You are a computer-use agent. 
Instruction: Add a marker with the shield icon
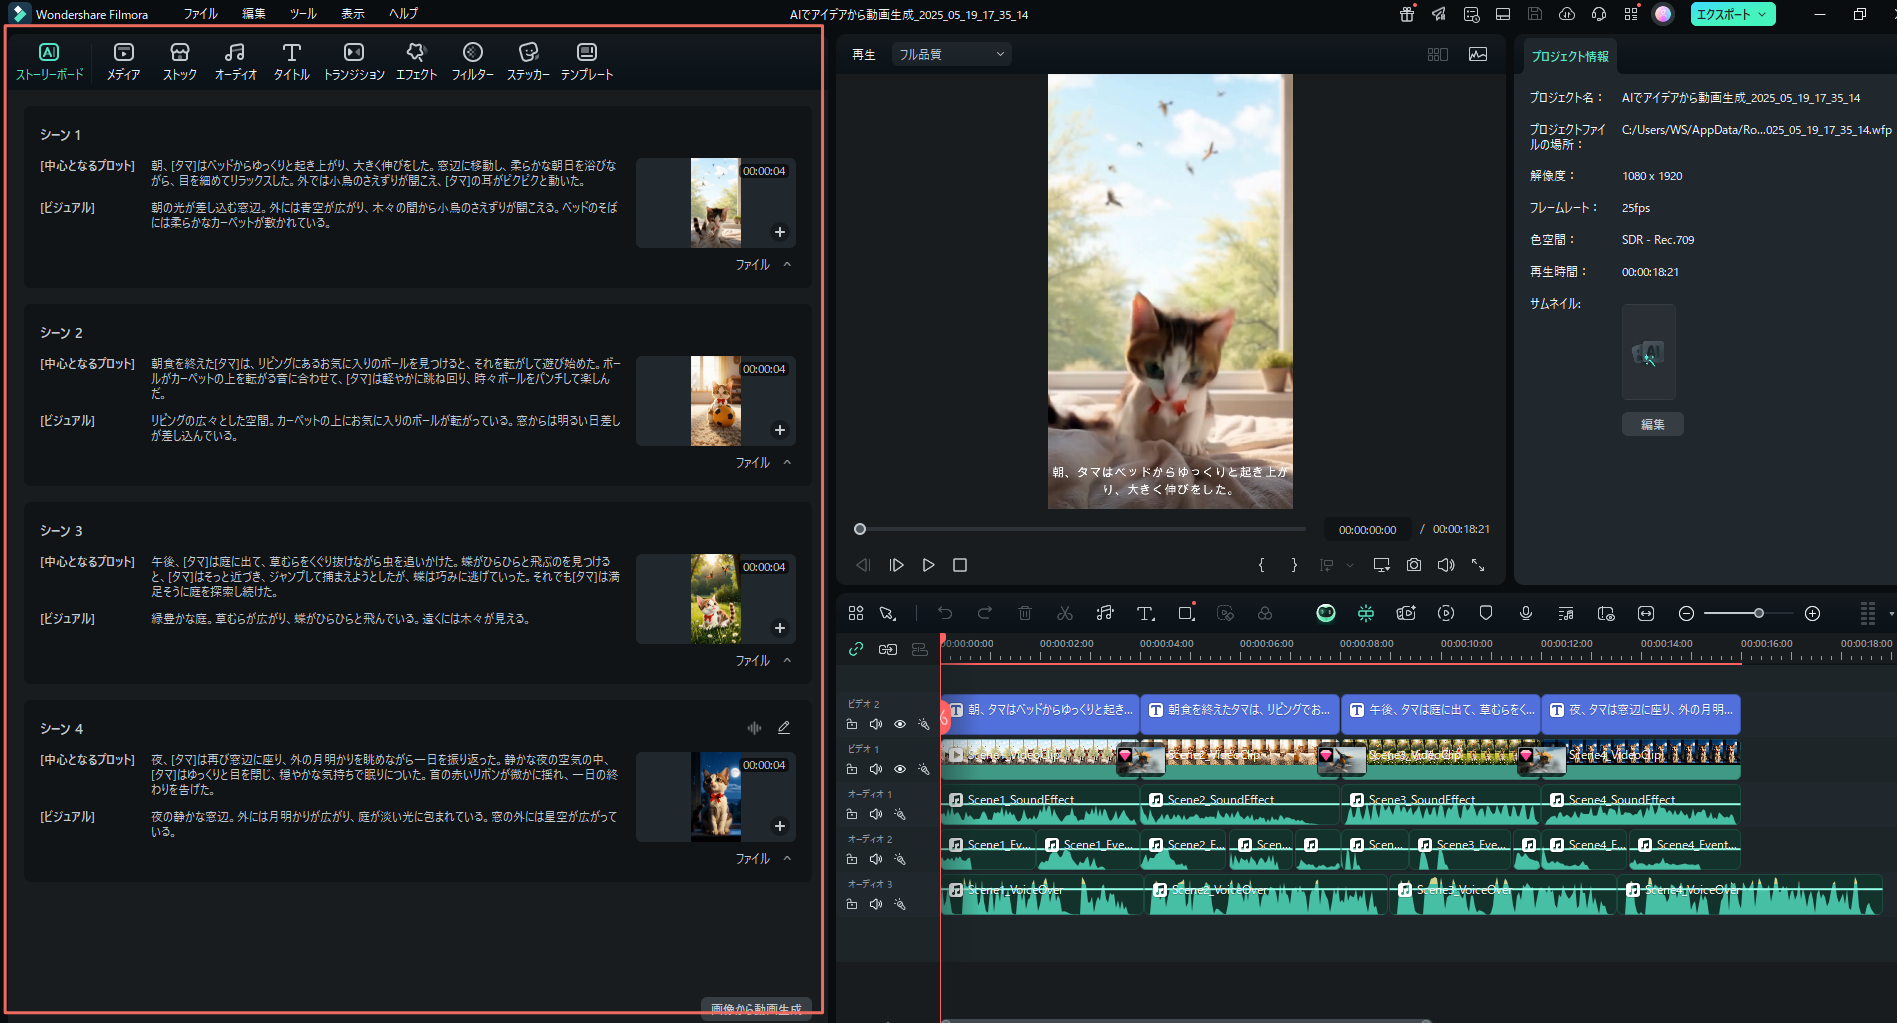pos(1486,613)
